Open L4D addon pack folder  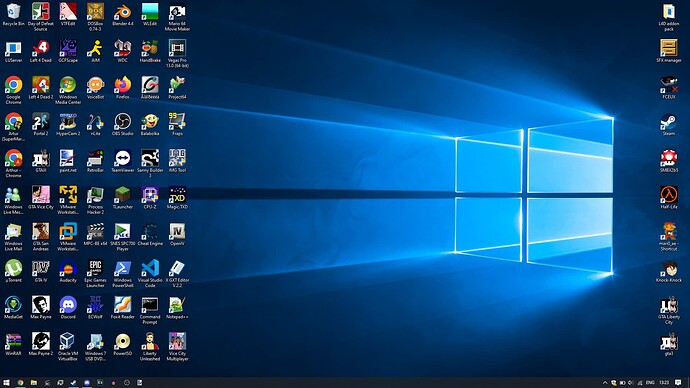pos(668,17)
